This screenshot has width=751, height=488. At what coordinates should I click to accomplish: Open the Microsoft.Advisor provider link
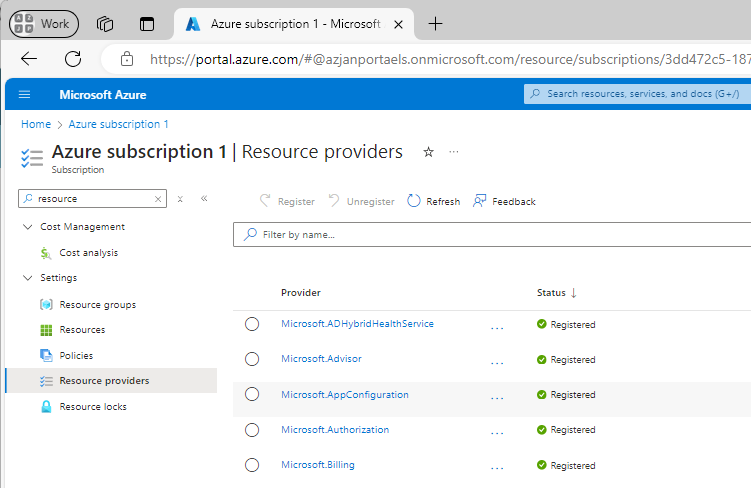pos(321,359)
